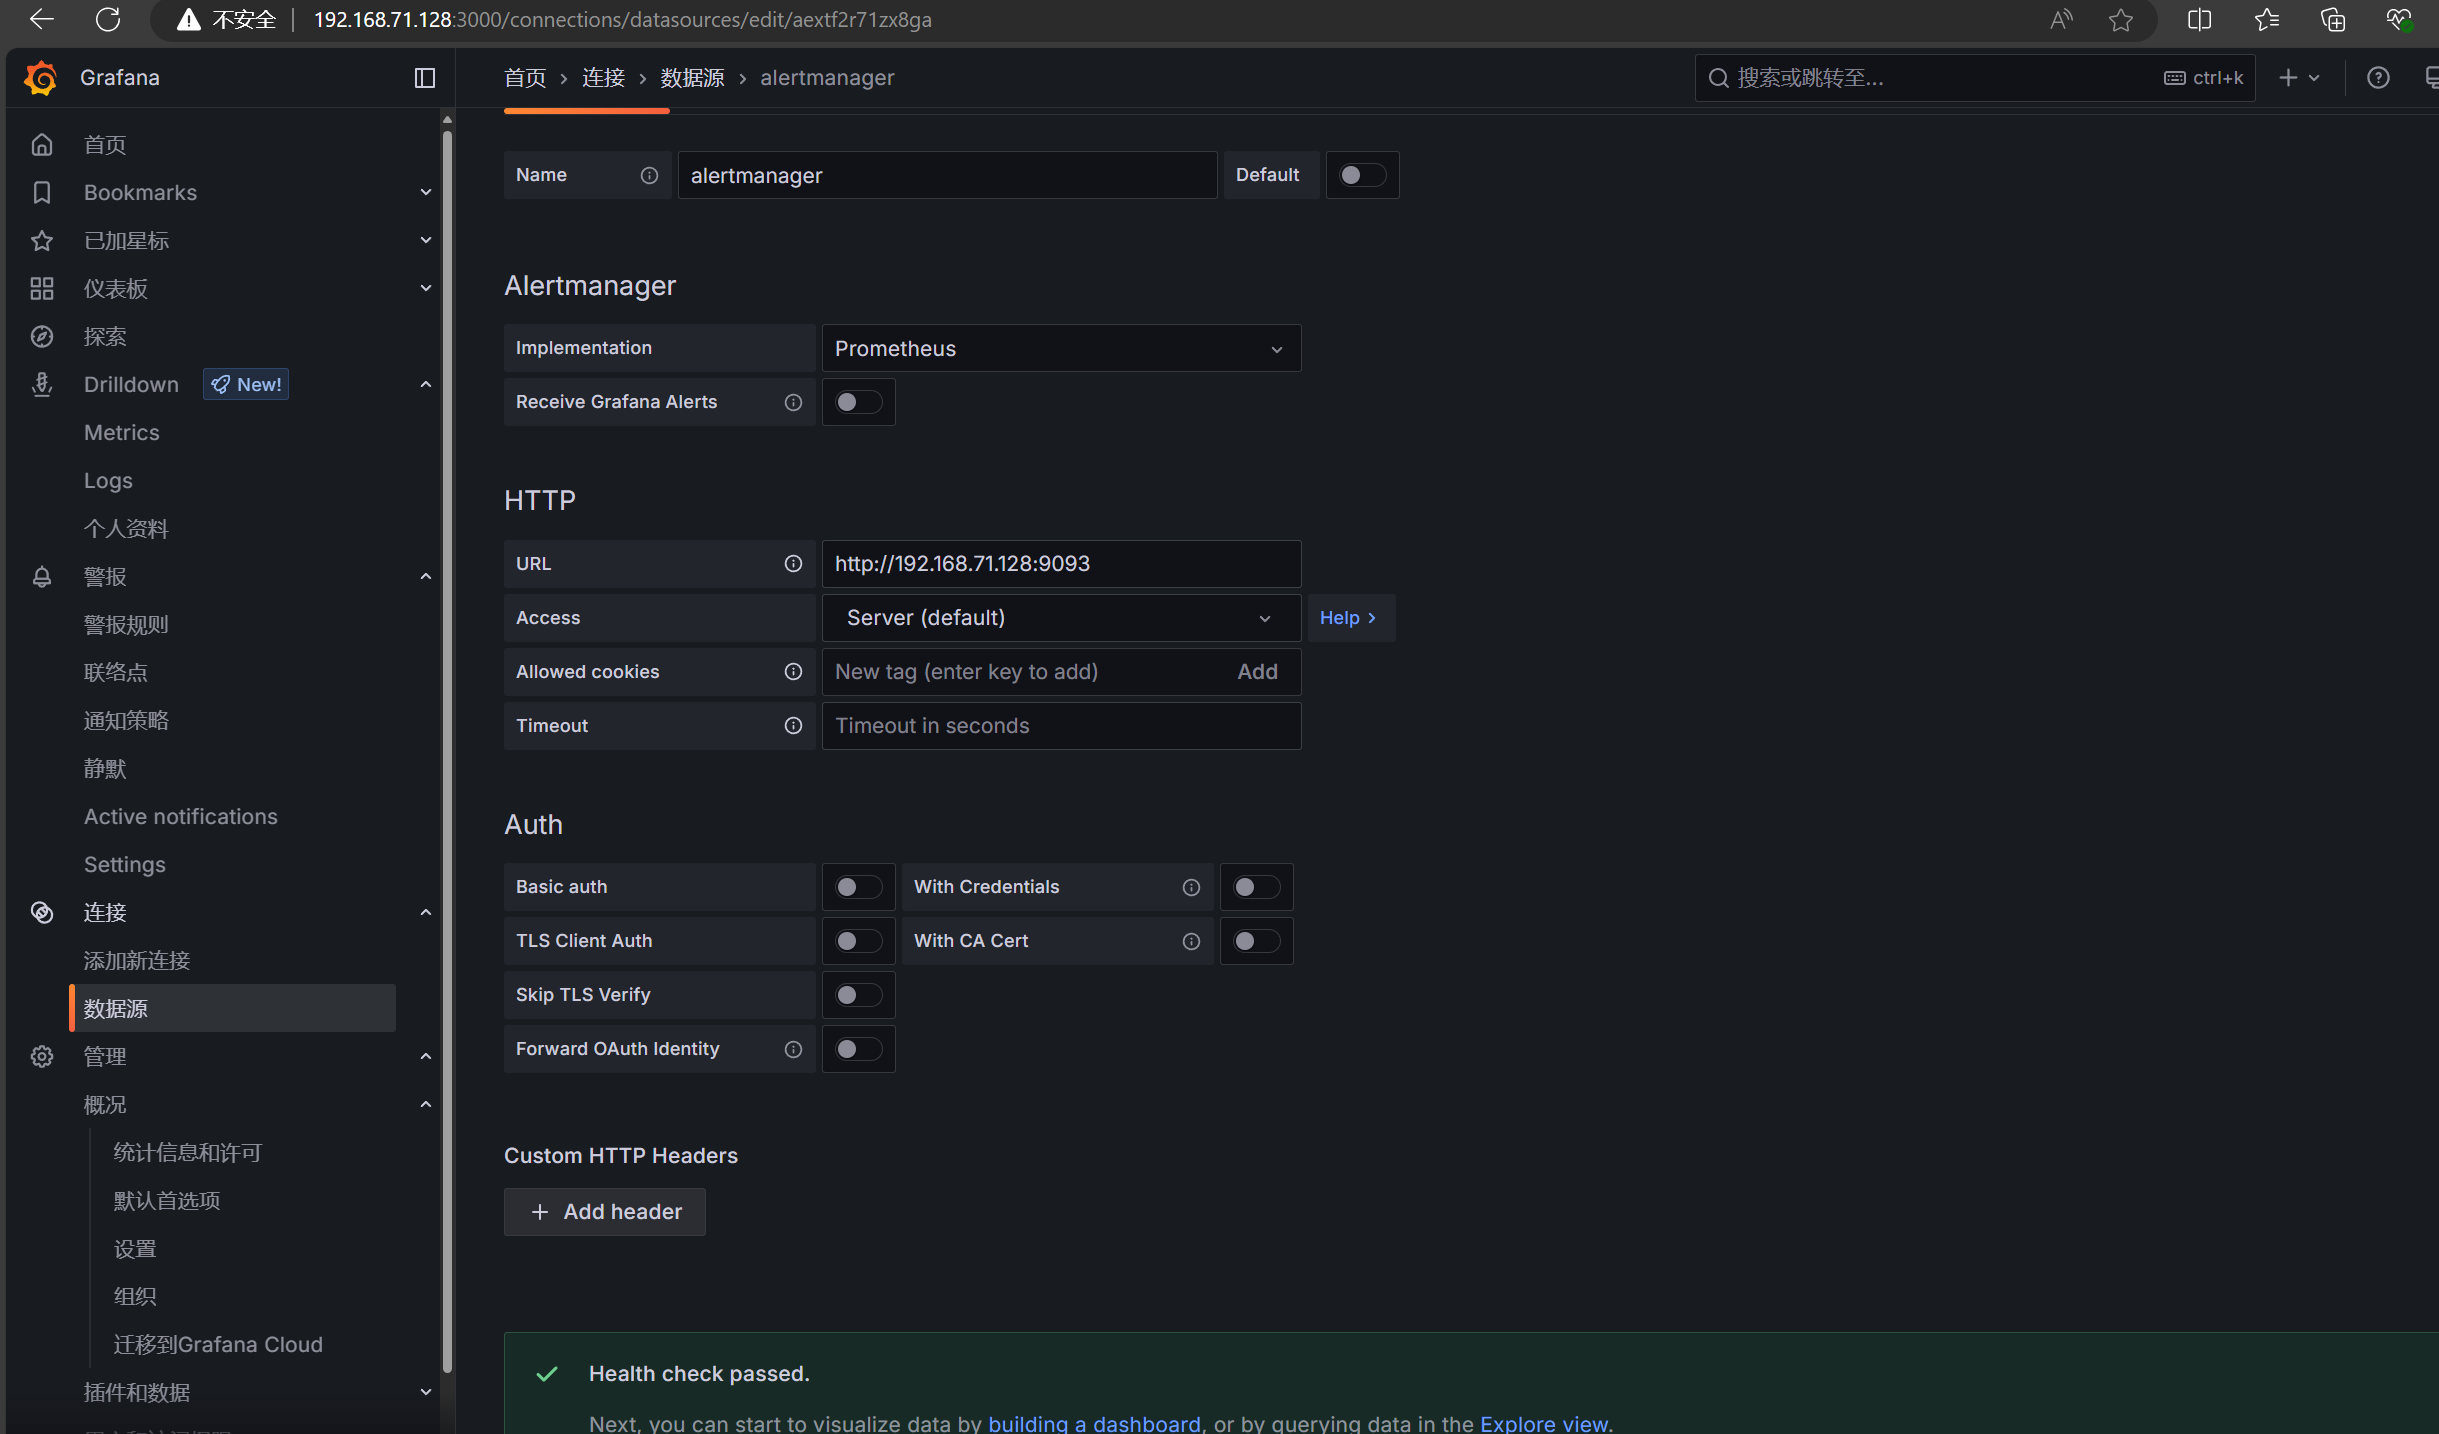Click the info icon for With Credentials
The width and height of the screenshot is (2439, 1434).
(x=1192, y=888)
